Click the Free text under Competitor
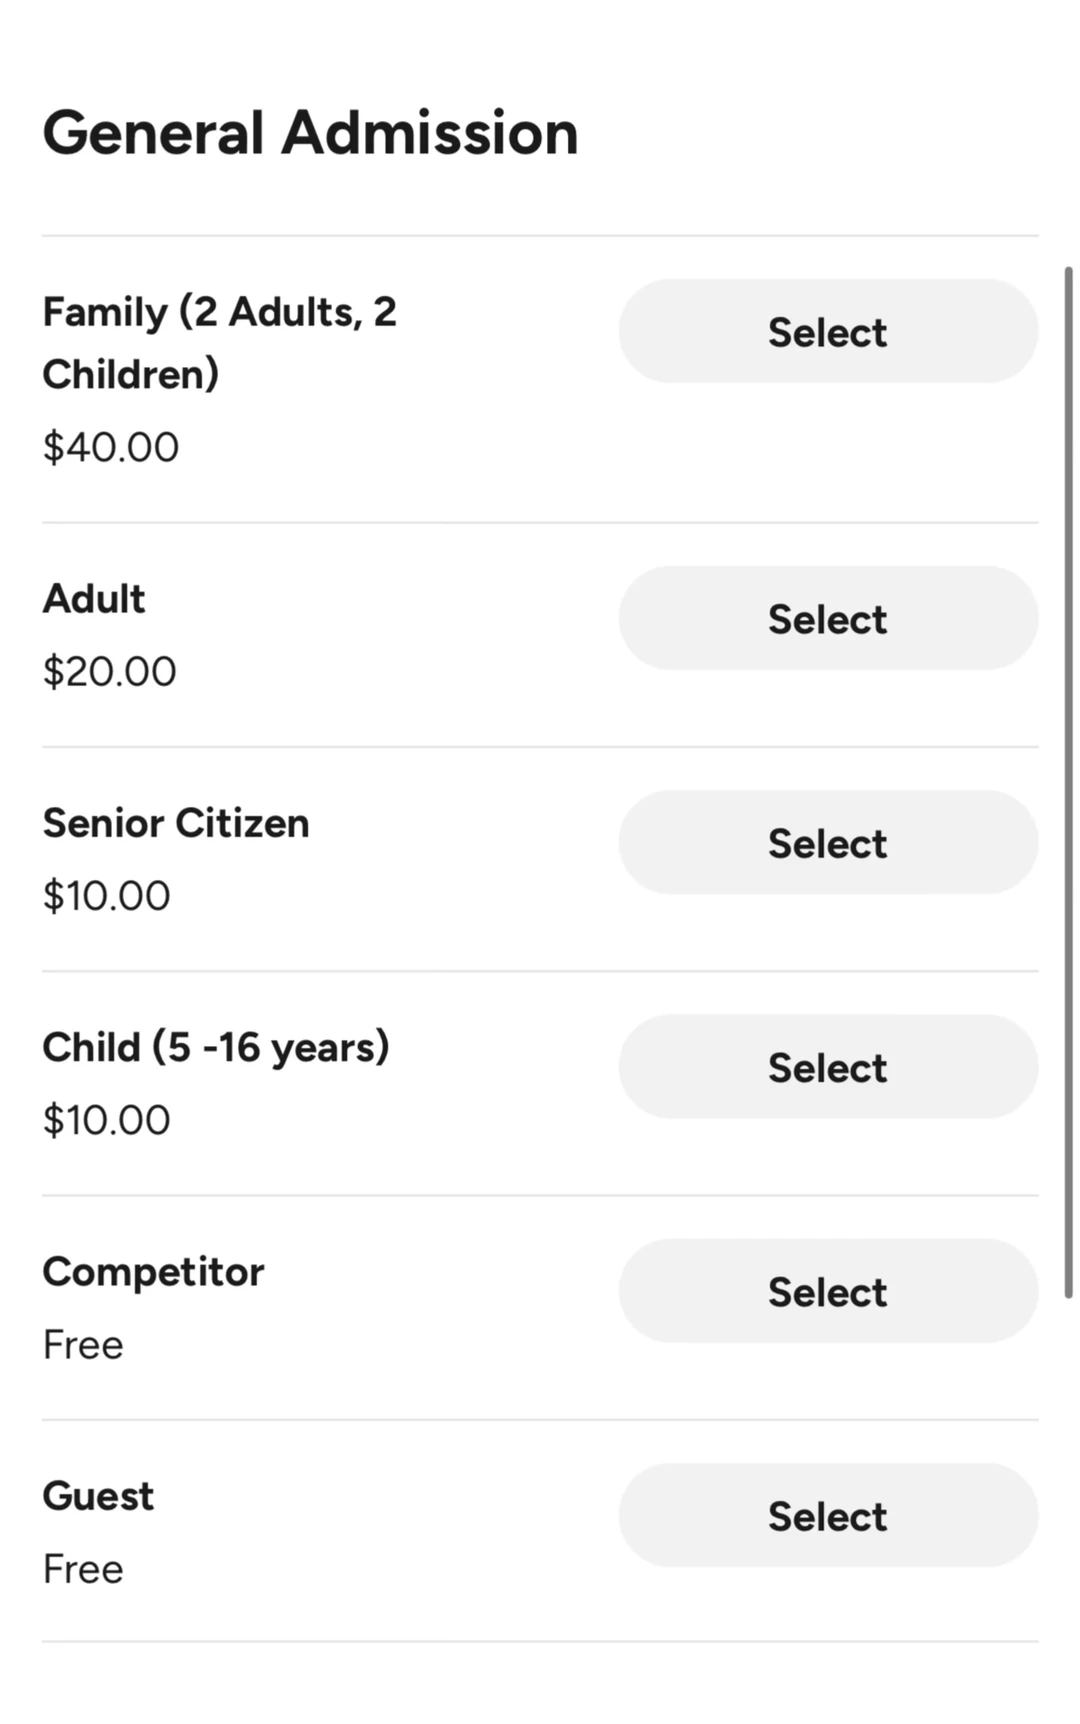The height and width of the screenshot is (1724, 1080). pos(83,1345)
